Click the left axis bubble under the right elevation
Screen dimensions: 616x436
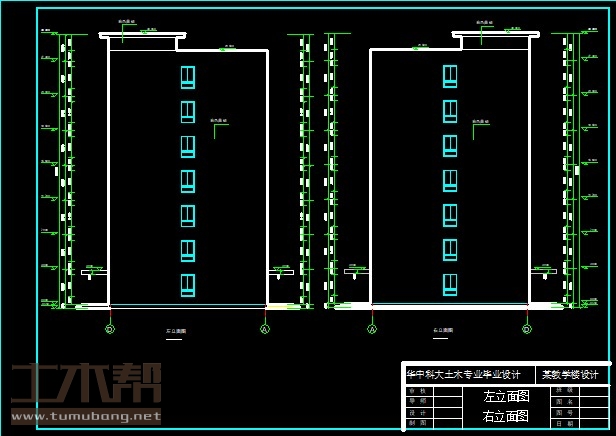click(x=371, y=328)
